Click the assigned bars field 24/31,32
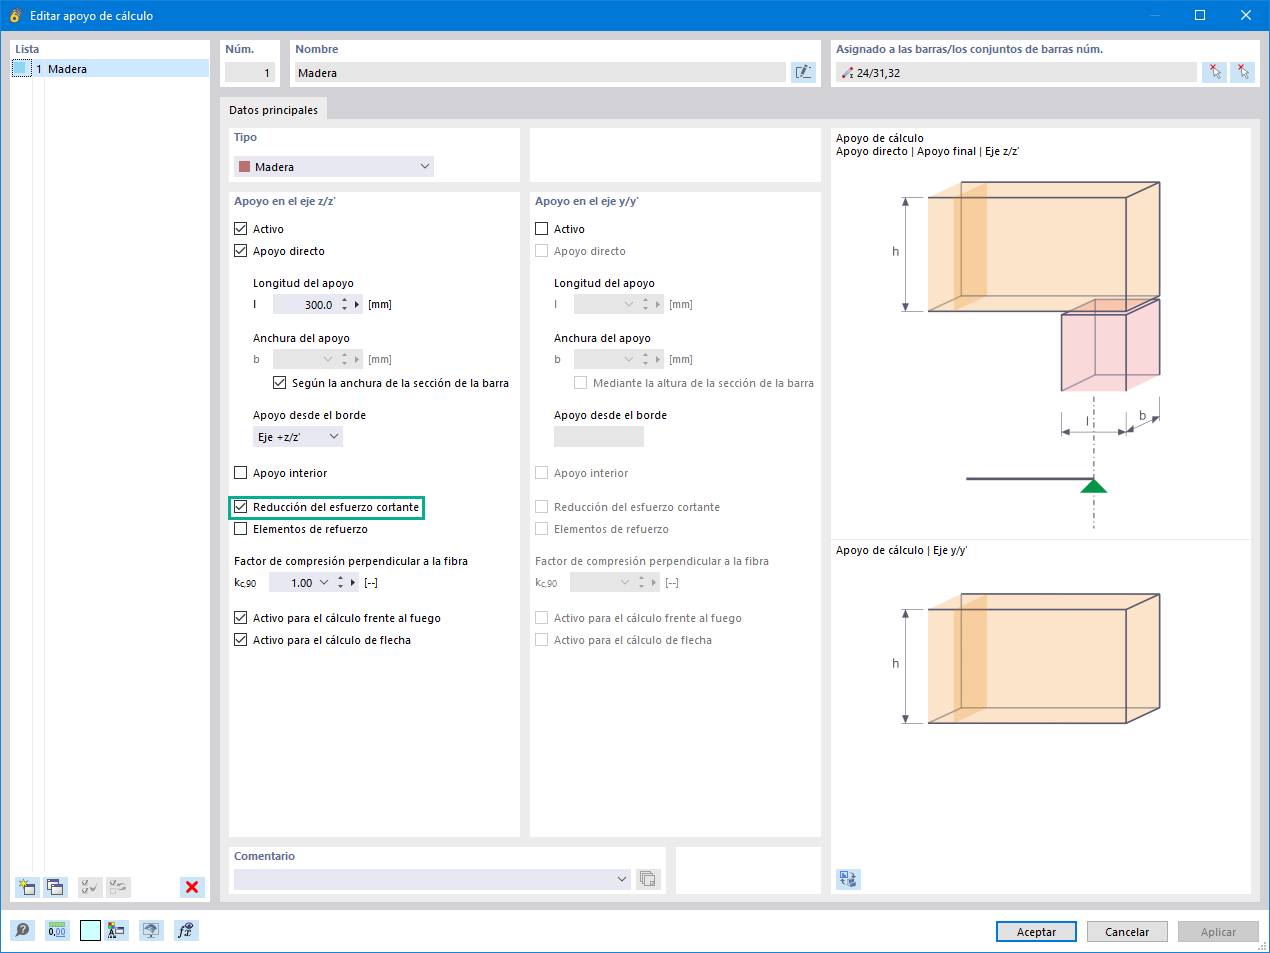 click(1016, 72)
